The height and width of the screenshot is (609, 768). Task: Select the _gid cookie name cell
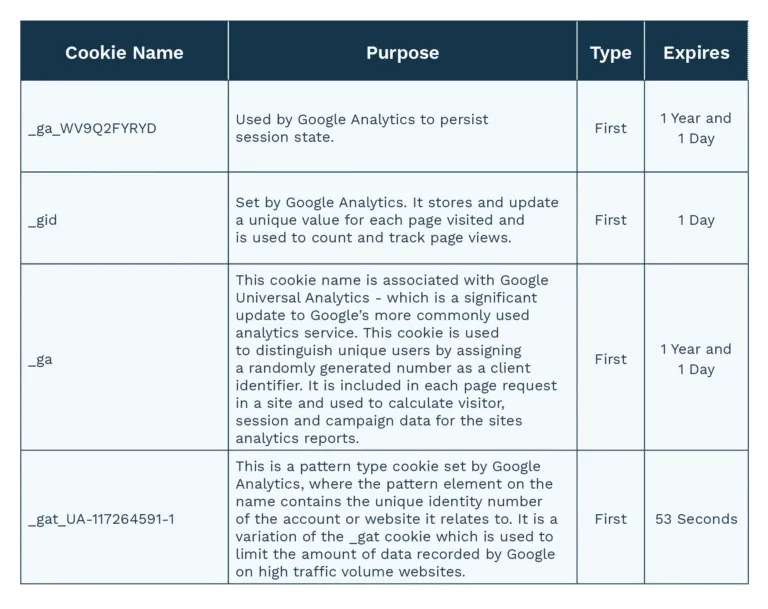43,220
